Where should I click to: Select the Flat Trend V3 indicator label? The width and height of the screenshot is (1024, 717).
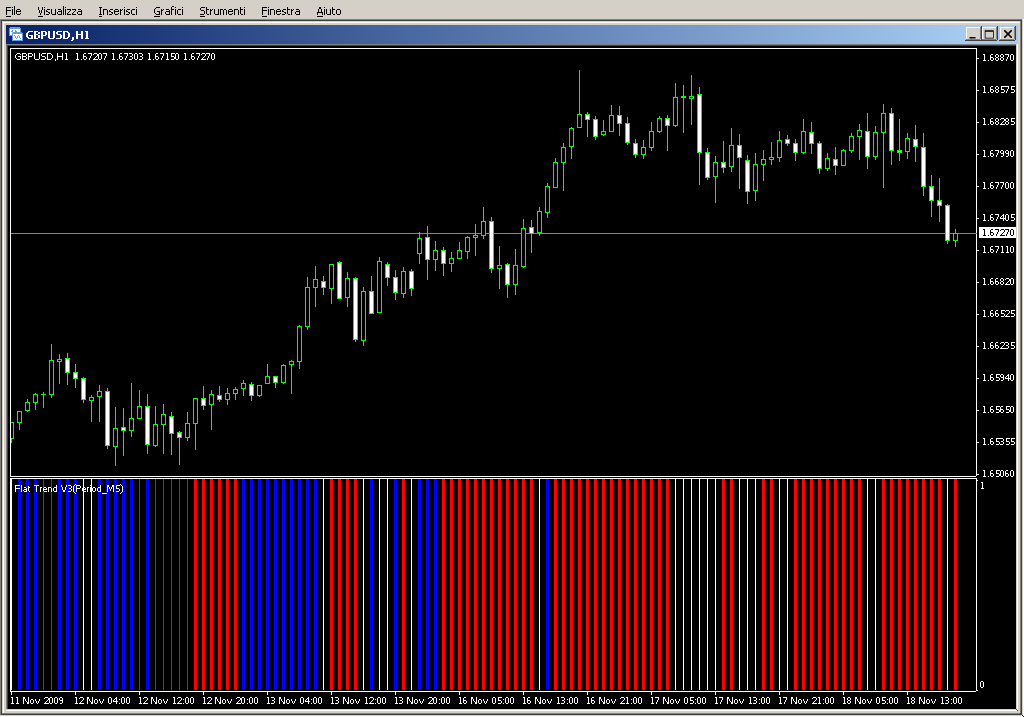coord(69,489)
